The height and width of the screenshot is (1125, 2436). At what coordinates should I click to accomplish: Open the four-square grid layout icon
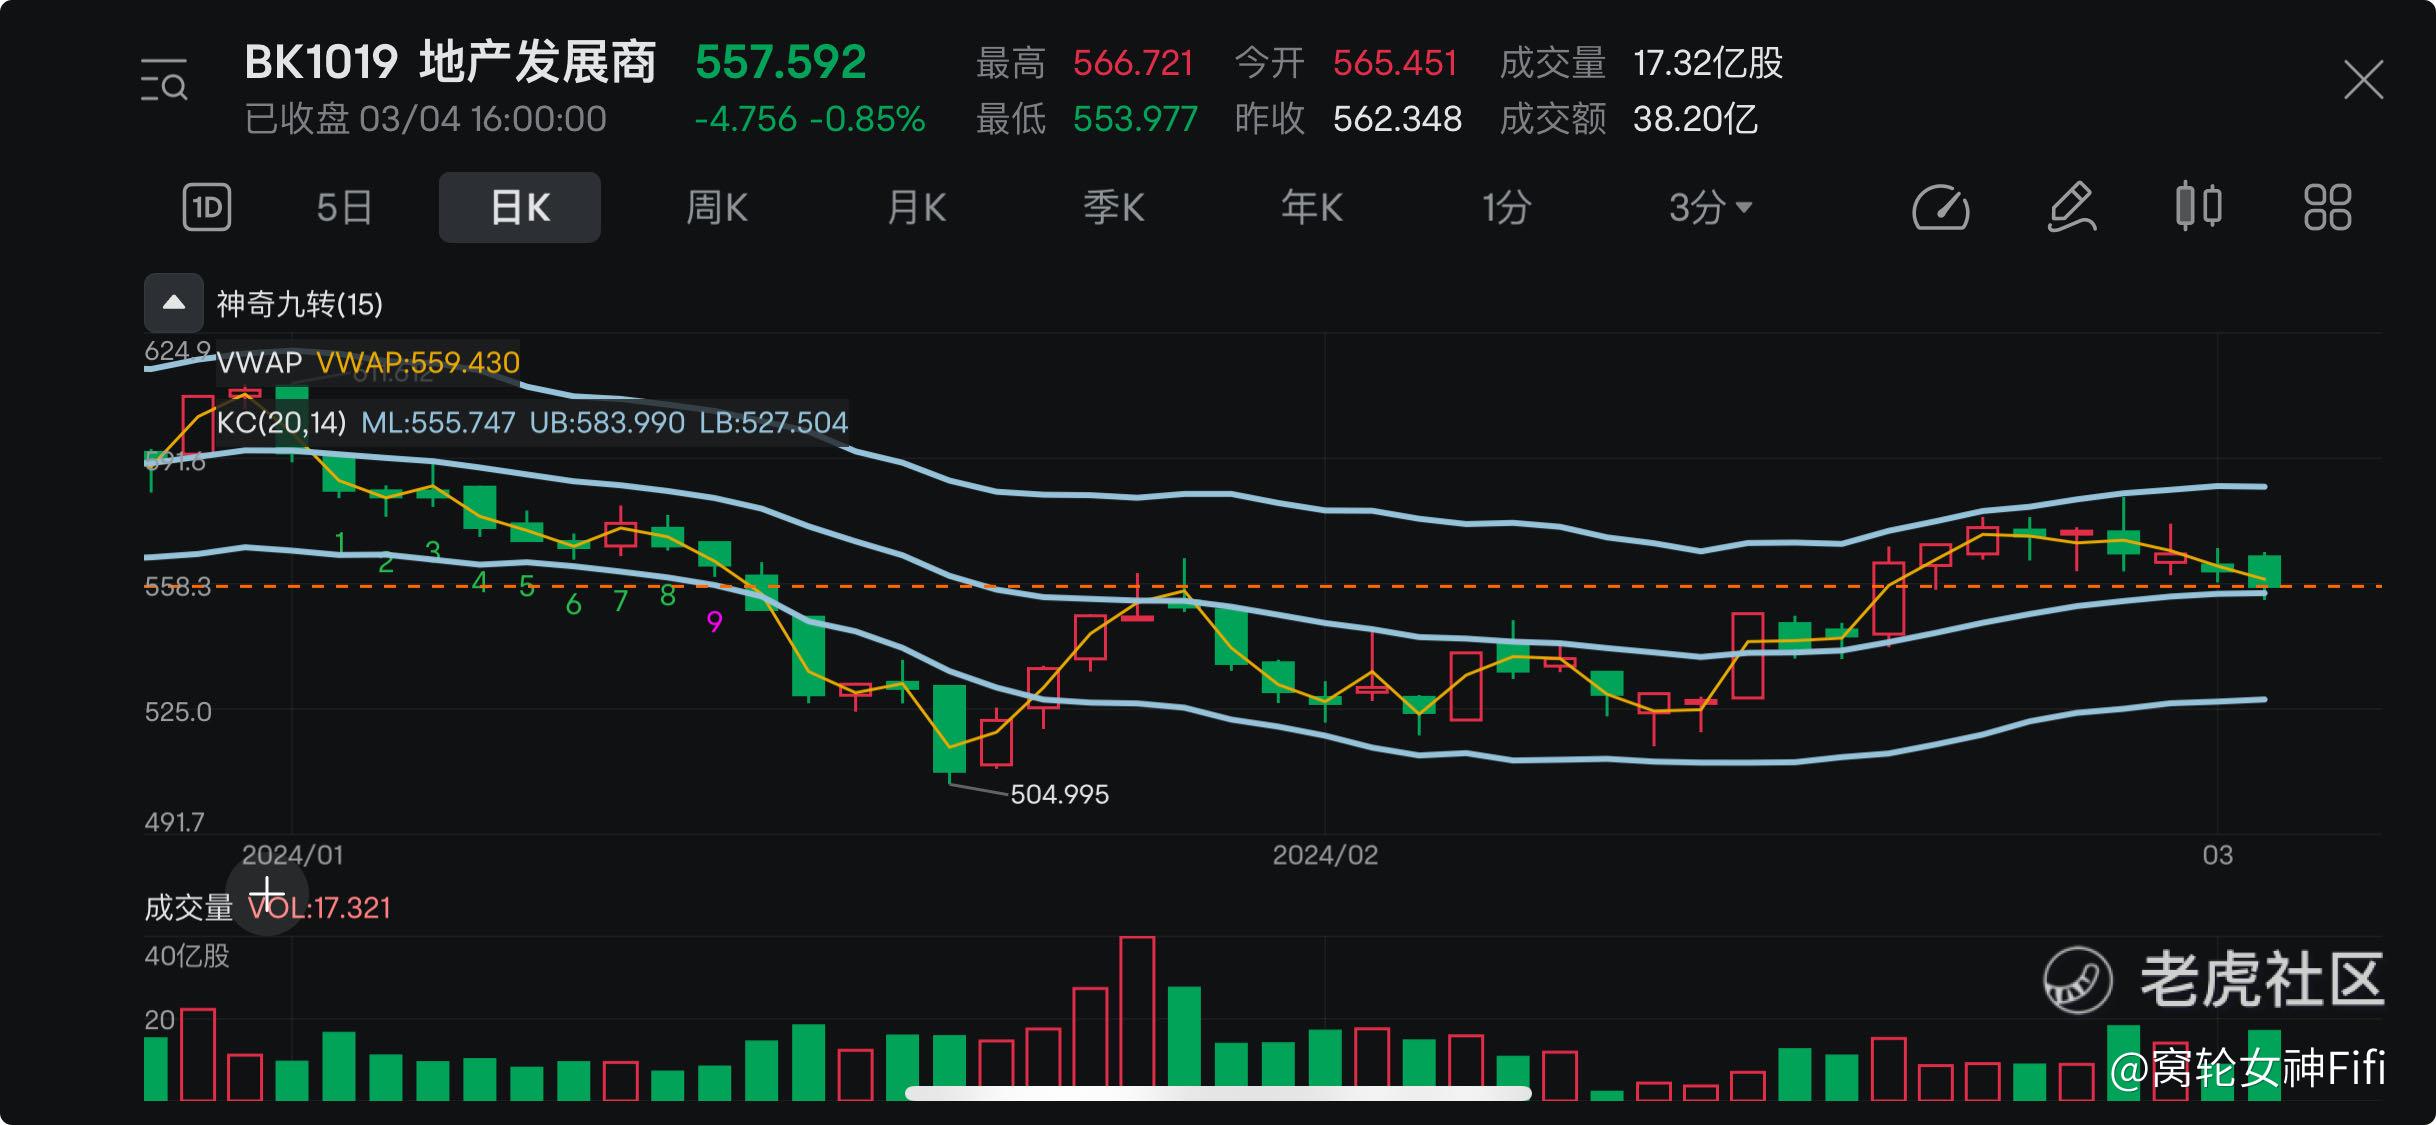[x=2327, y=208]
